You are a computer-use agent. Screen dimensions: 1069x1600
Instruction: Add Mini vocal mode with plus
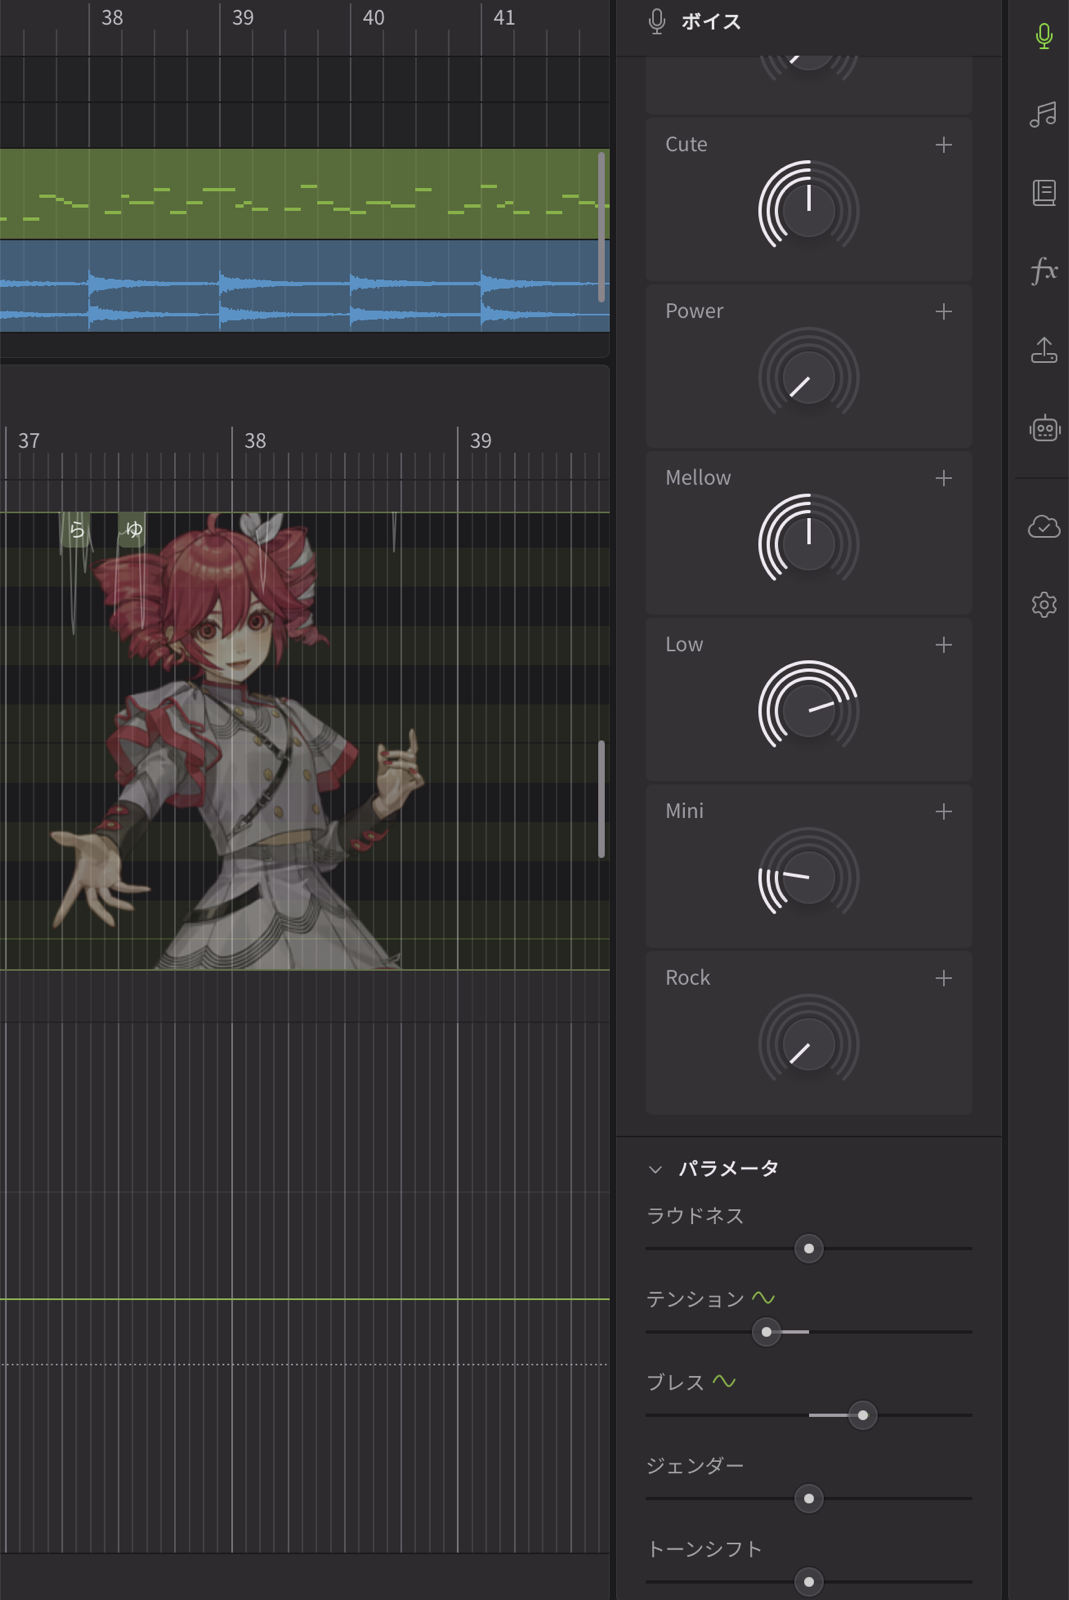943,811
